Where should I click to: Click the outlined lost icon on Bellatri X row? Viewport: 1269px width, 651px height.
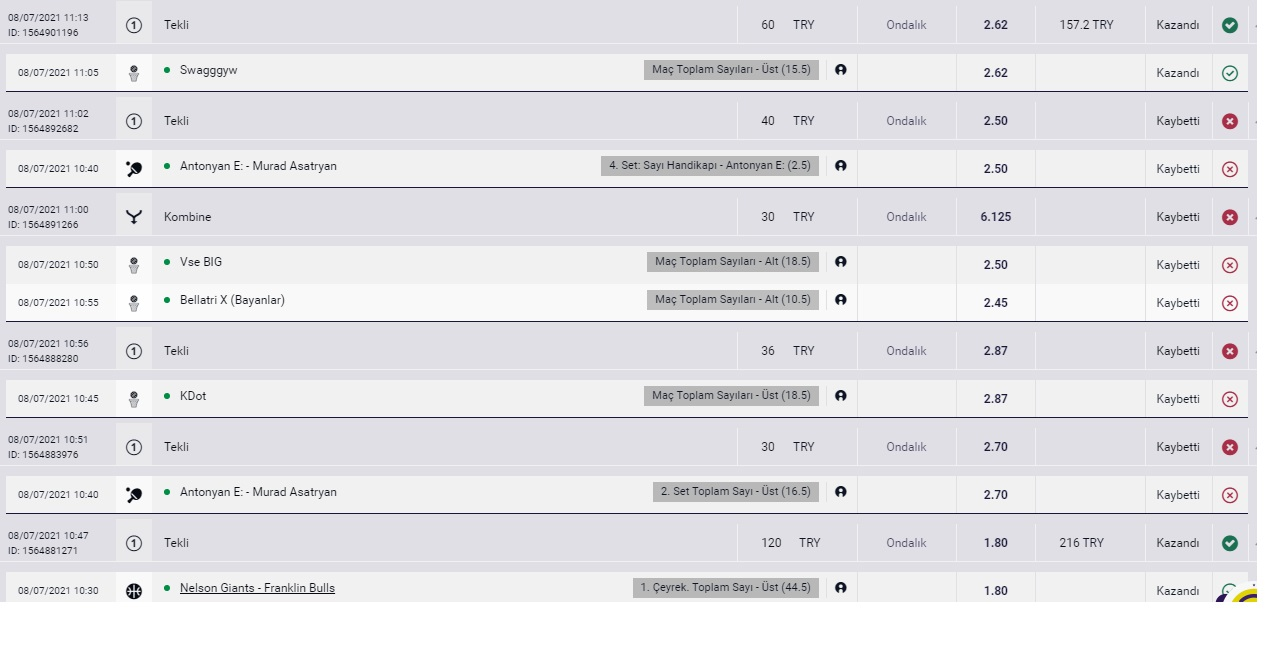(x=1230, y=303)
